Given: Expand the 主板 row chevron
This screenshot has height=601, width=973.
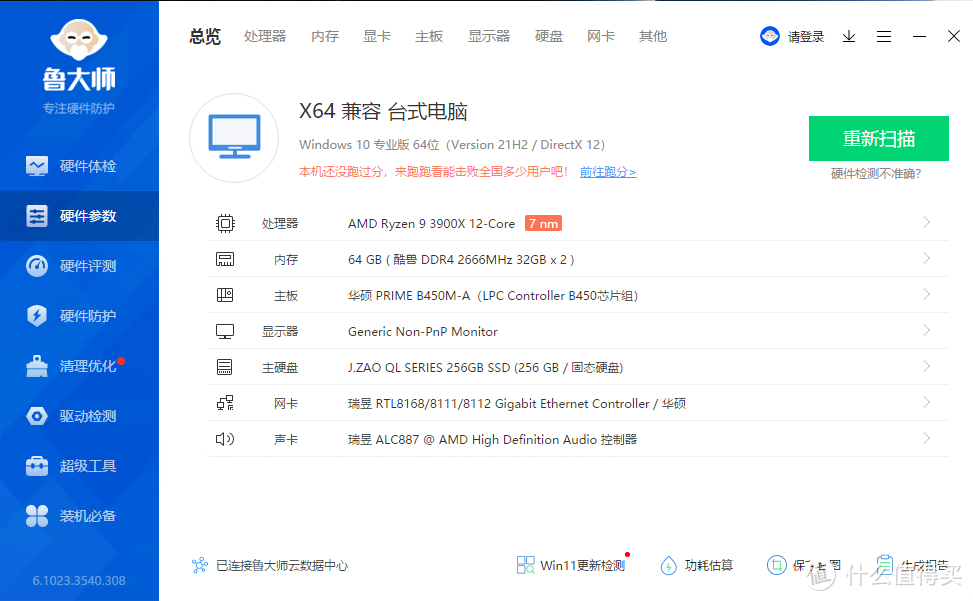Looking at the screenshot, I should 926,294.
